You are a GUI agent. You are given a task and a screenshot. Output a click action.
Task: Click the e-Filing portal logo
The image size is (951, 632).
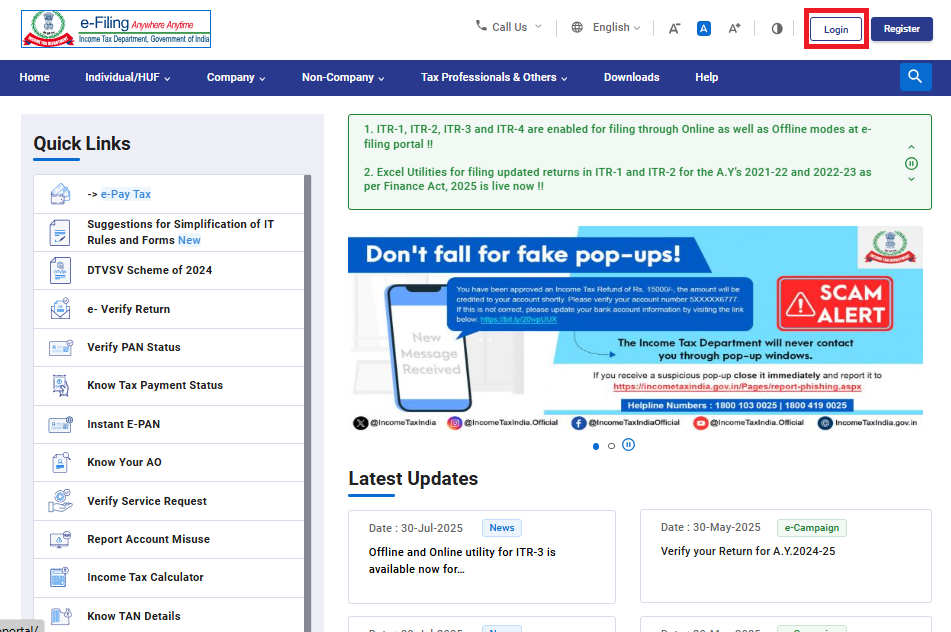(116, 29)
